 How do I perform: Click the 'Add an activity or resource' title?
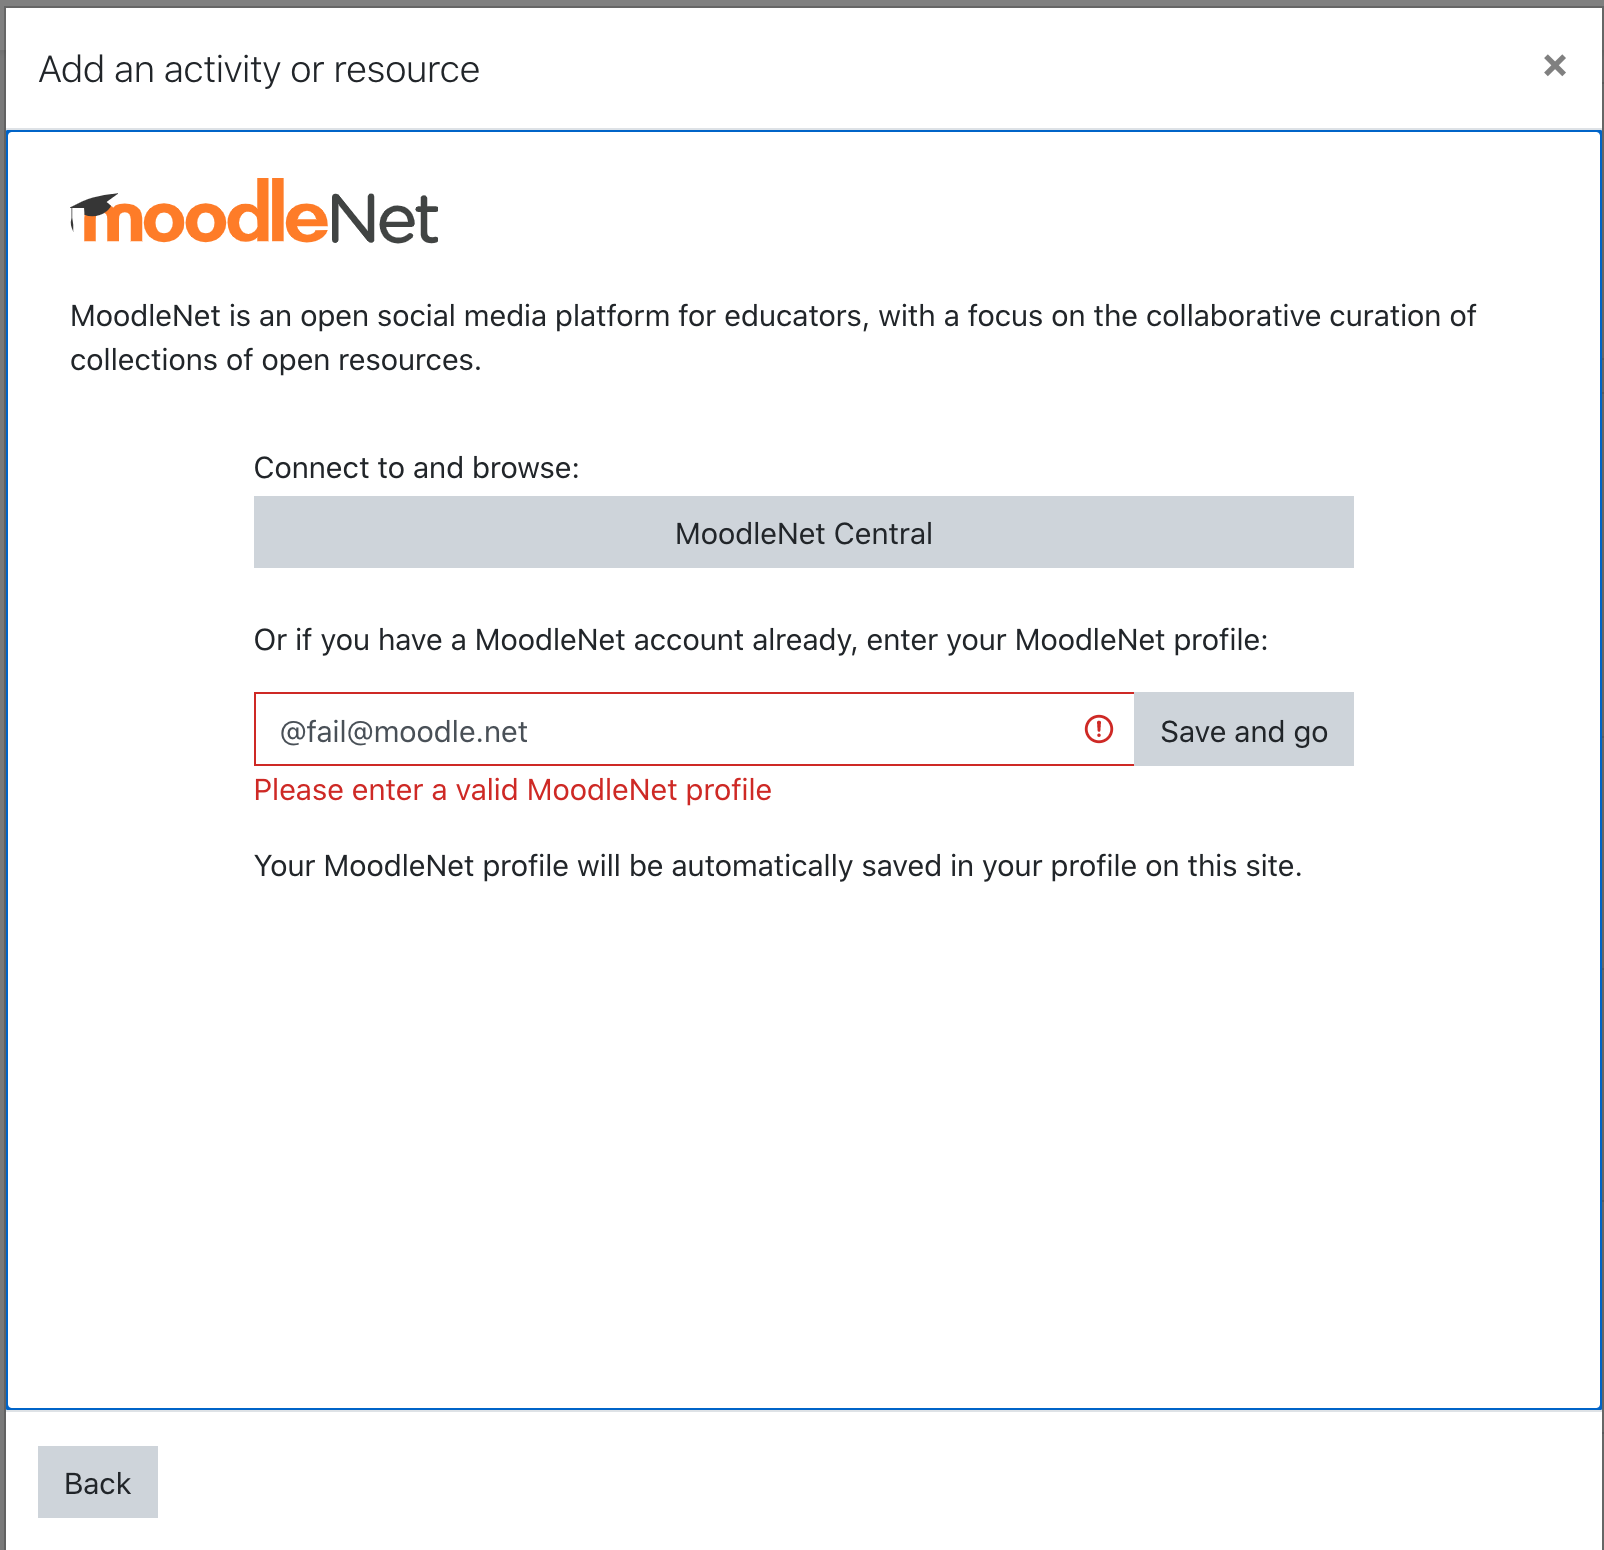click(259, 70)
